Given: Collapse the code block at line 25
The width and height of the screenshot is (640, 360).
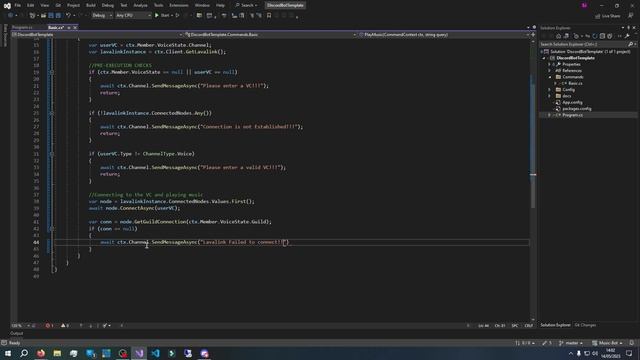Looking at the screenshot, I should click(x=52, y=113).
